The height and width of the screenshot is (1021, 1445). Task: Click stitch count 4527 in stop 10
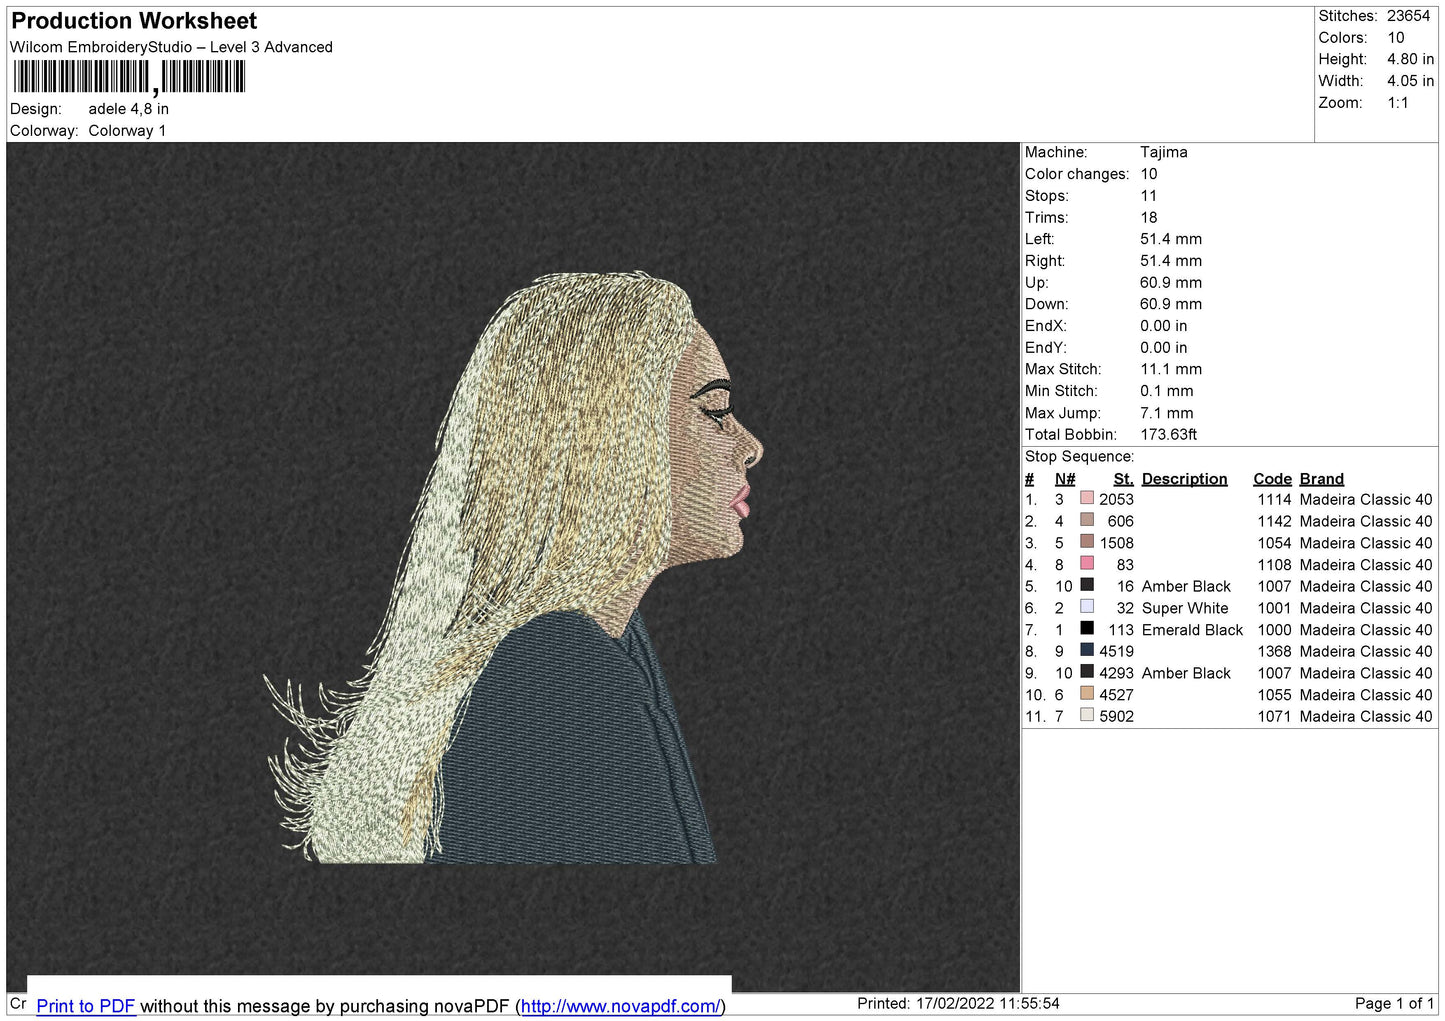point(1116,695)
